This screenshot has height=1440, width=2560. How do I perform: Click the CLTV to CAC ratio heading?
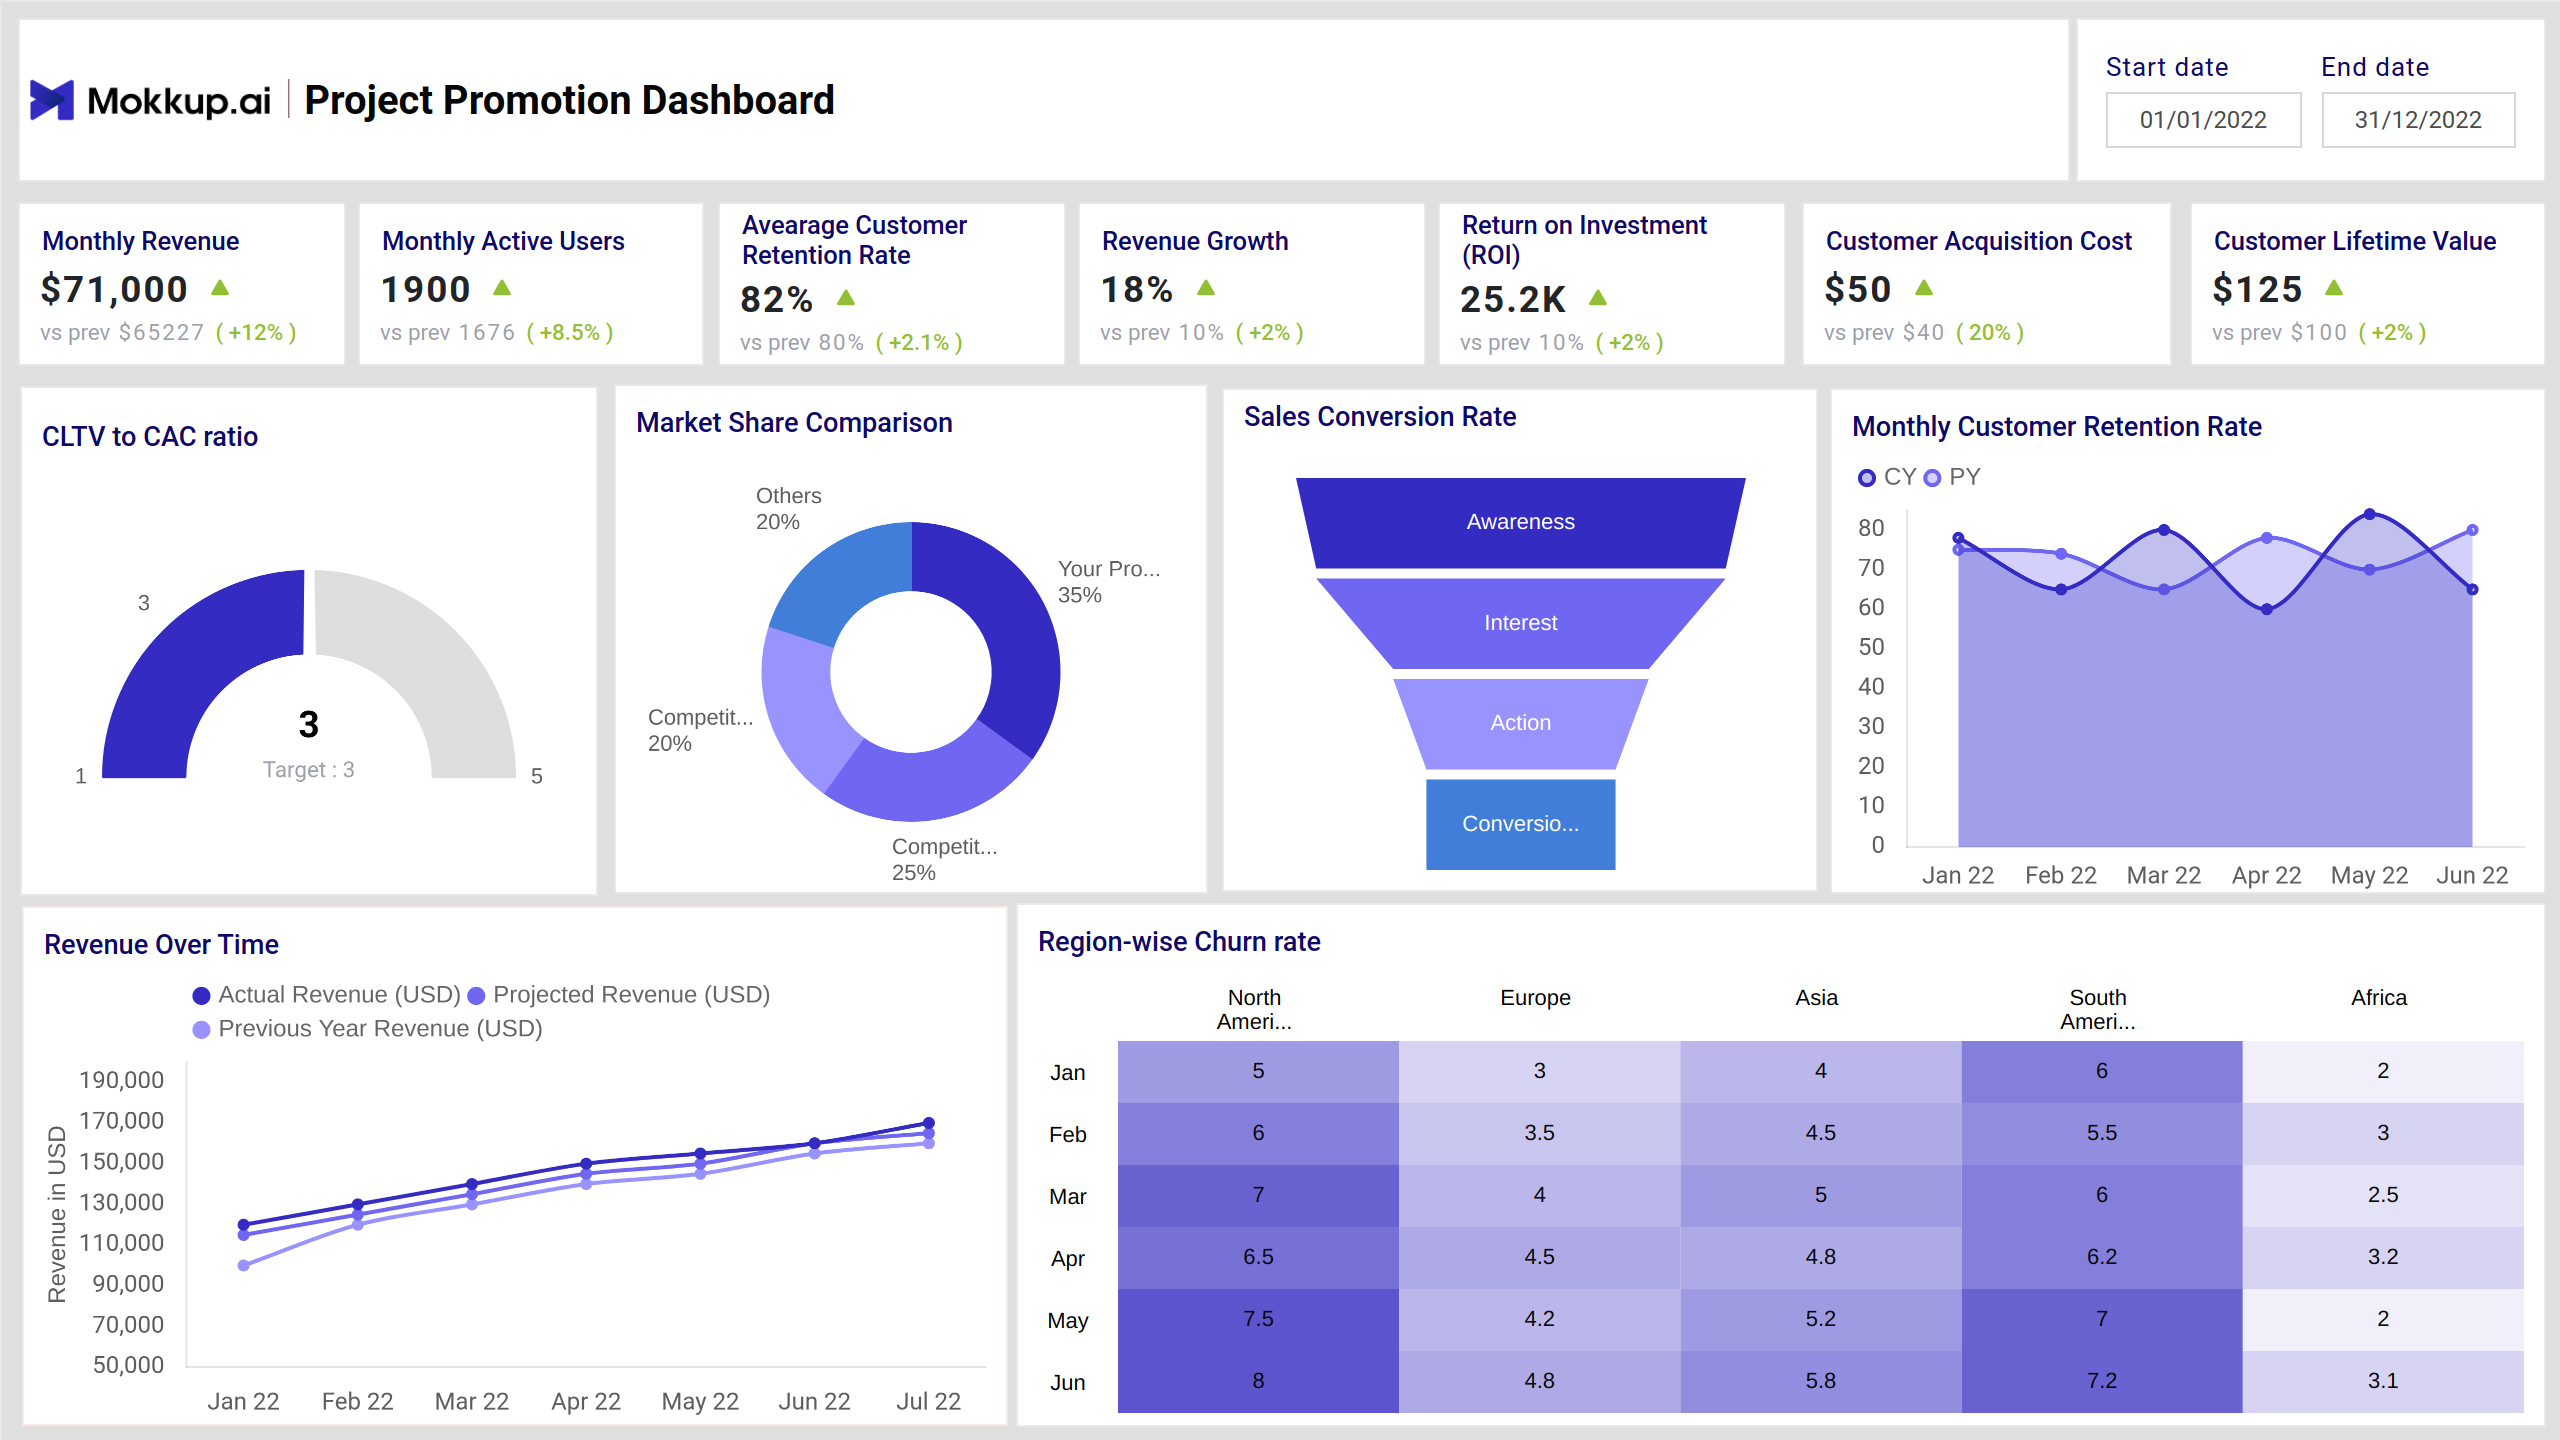click(x=150, y=437)
